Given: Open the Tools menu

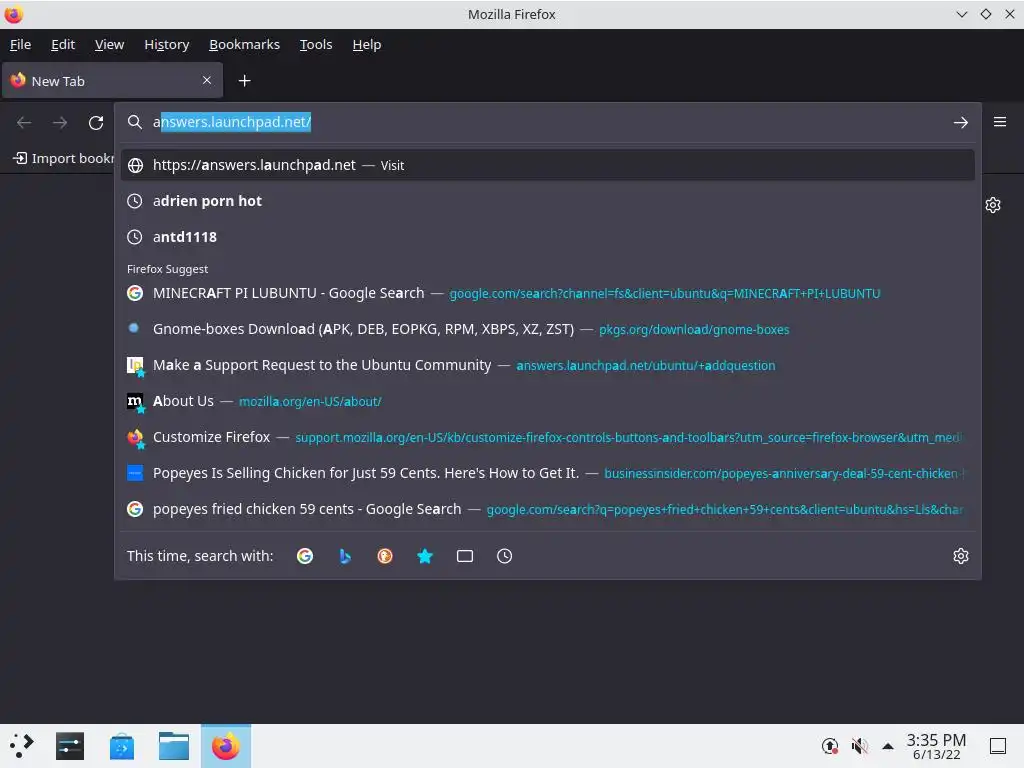Looking at the screenshot, I should click(316, 44).
